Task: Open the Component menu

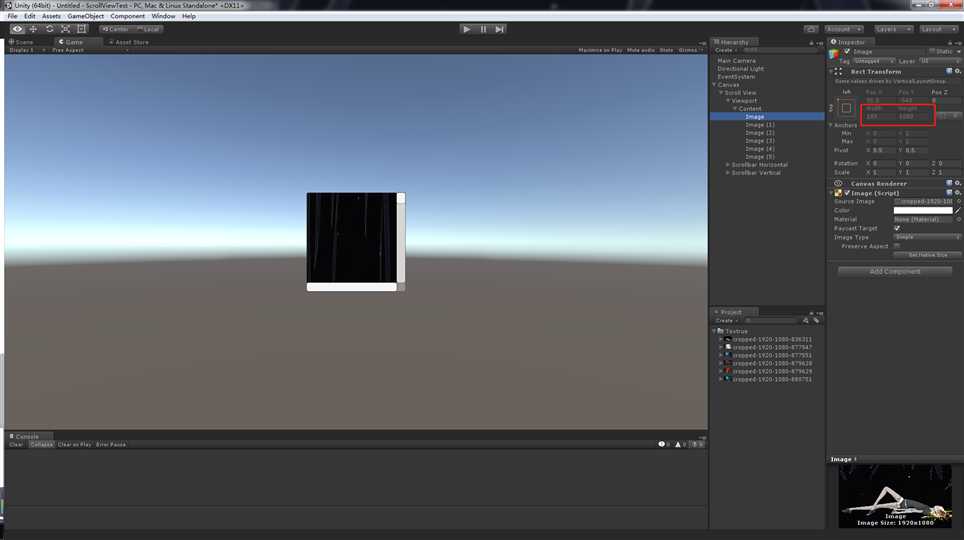Action: click(x=128, y=16)
